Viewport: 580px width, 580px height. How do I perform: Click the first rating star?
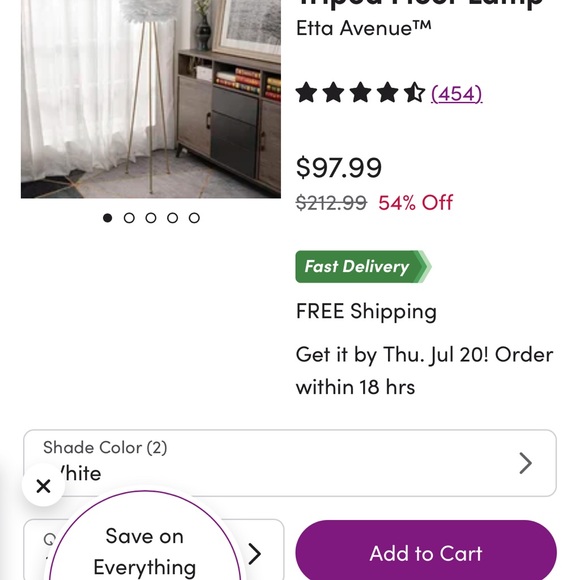(x=307, y=92)
